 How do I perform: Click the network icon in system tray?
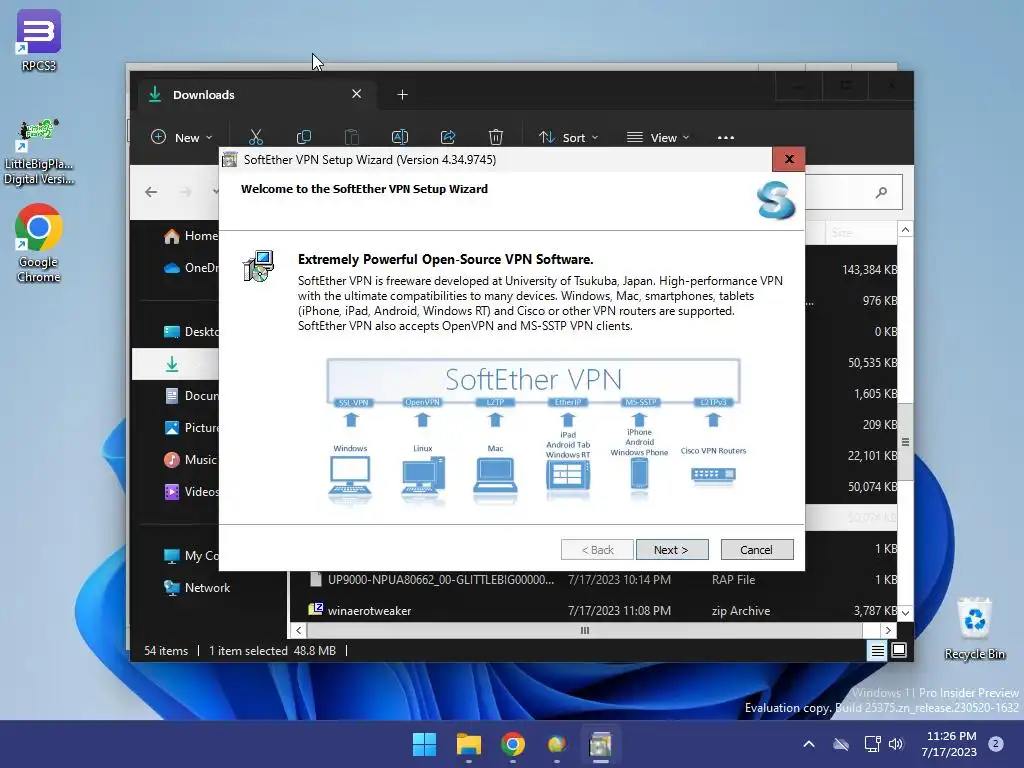[x=872, y=744]
